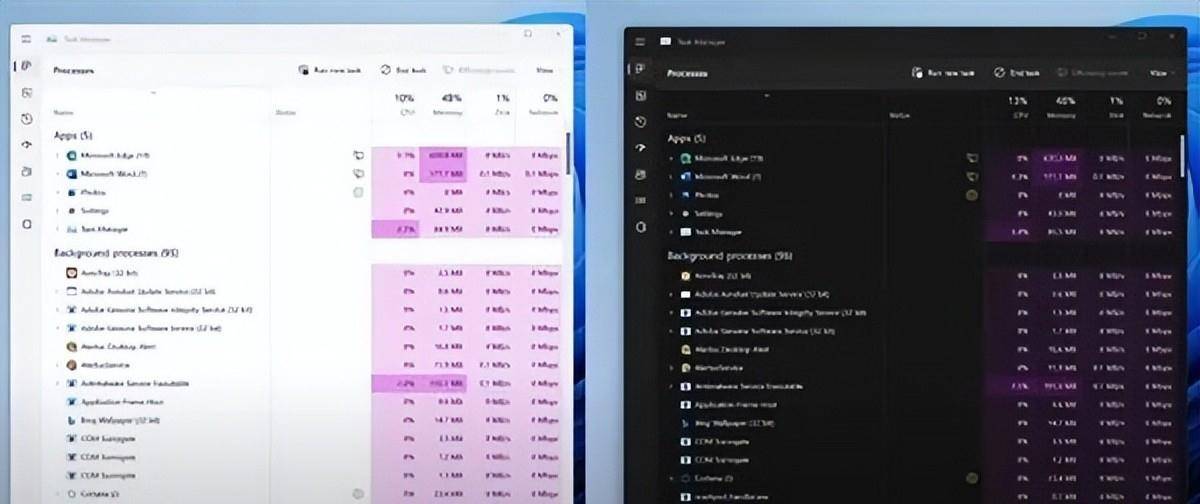Open Users page icon in dark Task Manager
This screenshot has height=504, width=1200.
640,174
